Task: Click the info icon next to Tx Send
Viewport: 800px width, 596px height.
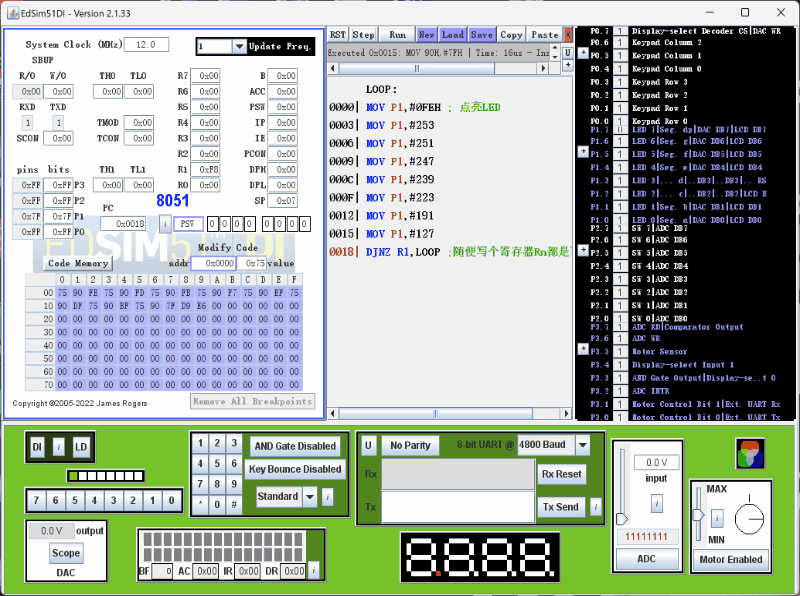Action: (595, 507)
